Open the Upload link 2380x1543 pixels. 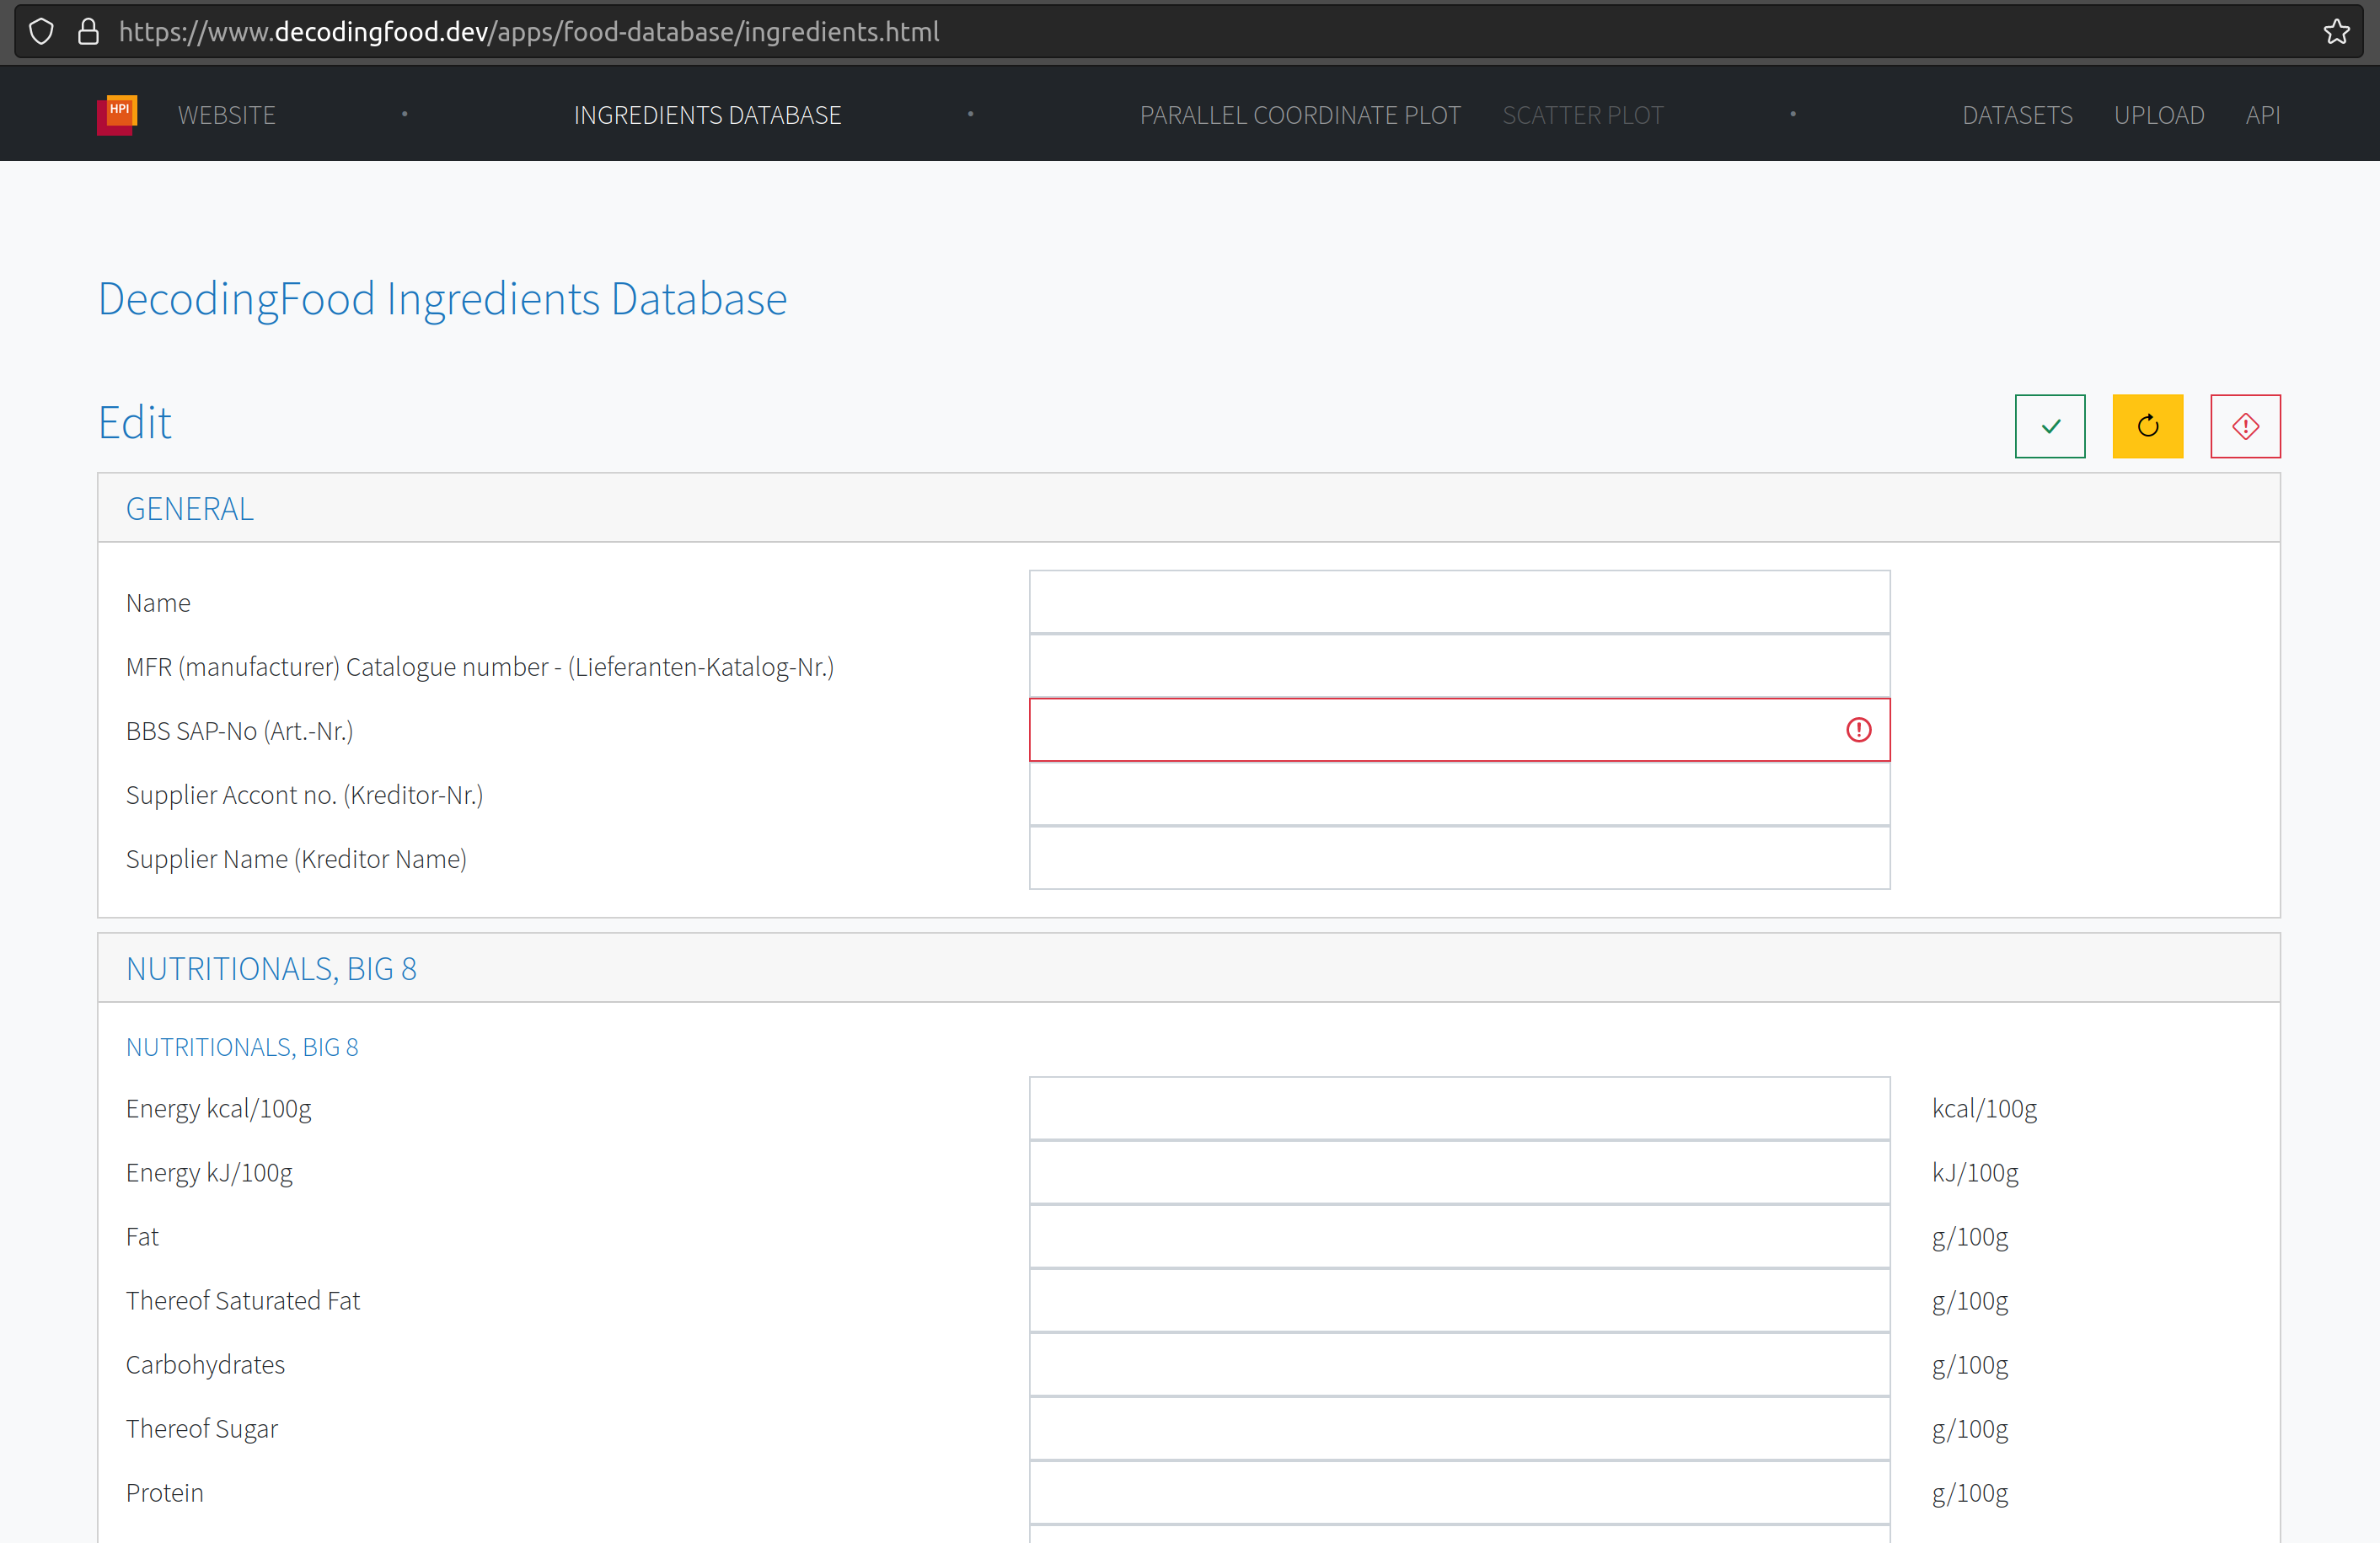pyautogui.click(x=2158, y=115)
